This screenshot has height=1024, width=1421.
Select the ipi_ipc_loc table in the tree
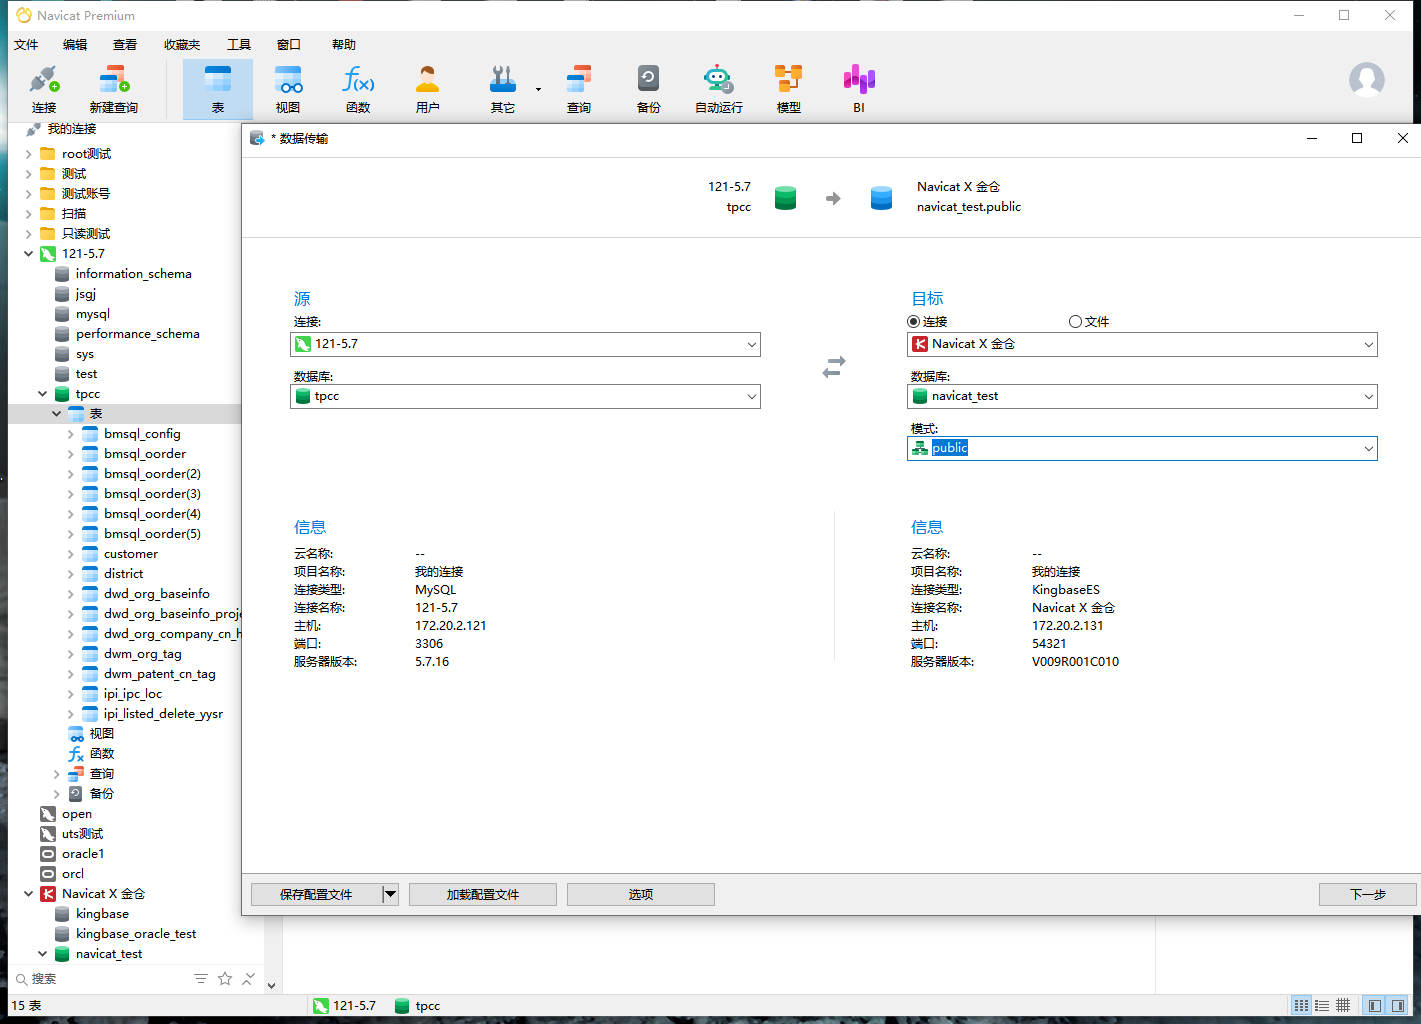[x=132, y=694]
